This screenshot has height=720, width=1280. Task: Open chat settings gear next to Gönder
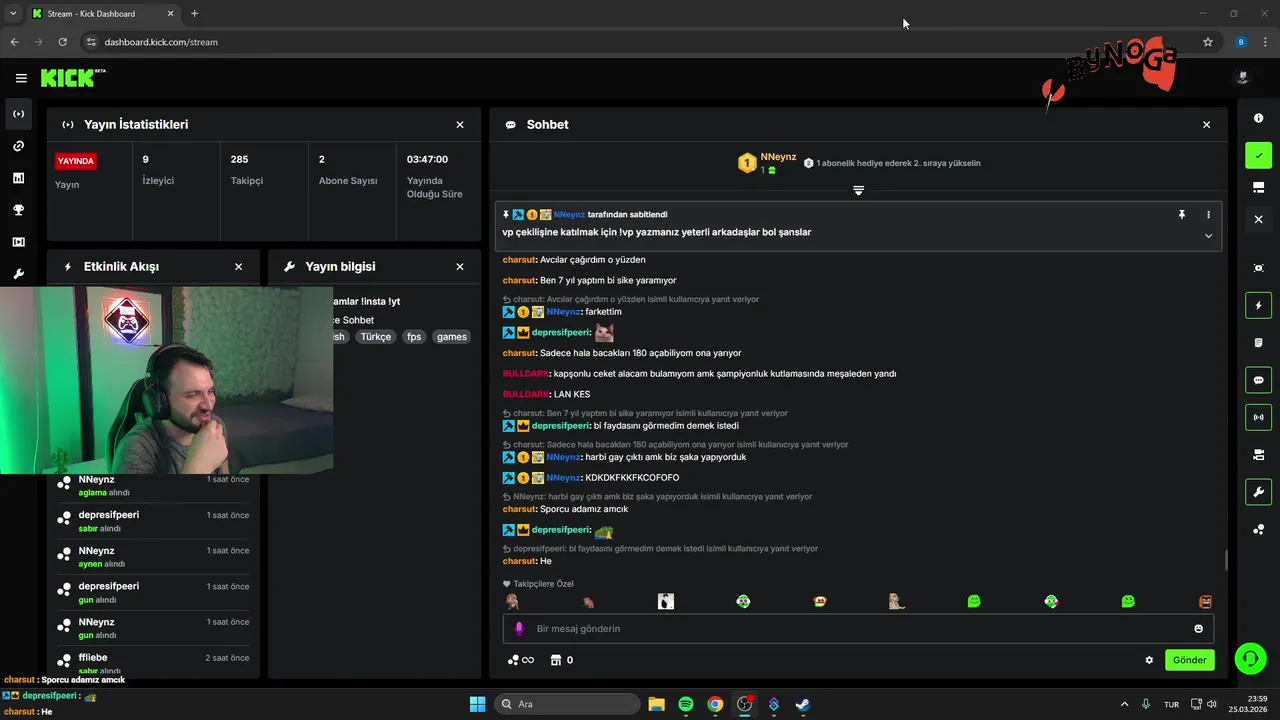[1149, 660]
